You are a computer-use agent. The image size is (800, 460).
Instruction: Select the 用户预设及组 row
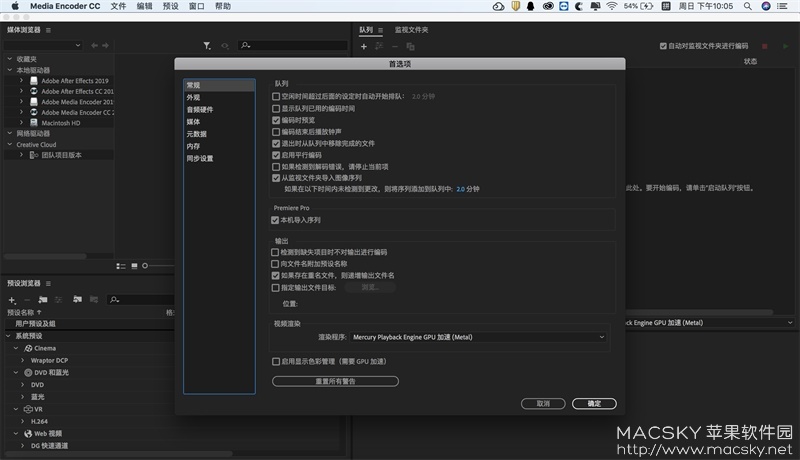(x=90, y=324)
